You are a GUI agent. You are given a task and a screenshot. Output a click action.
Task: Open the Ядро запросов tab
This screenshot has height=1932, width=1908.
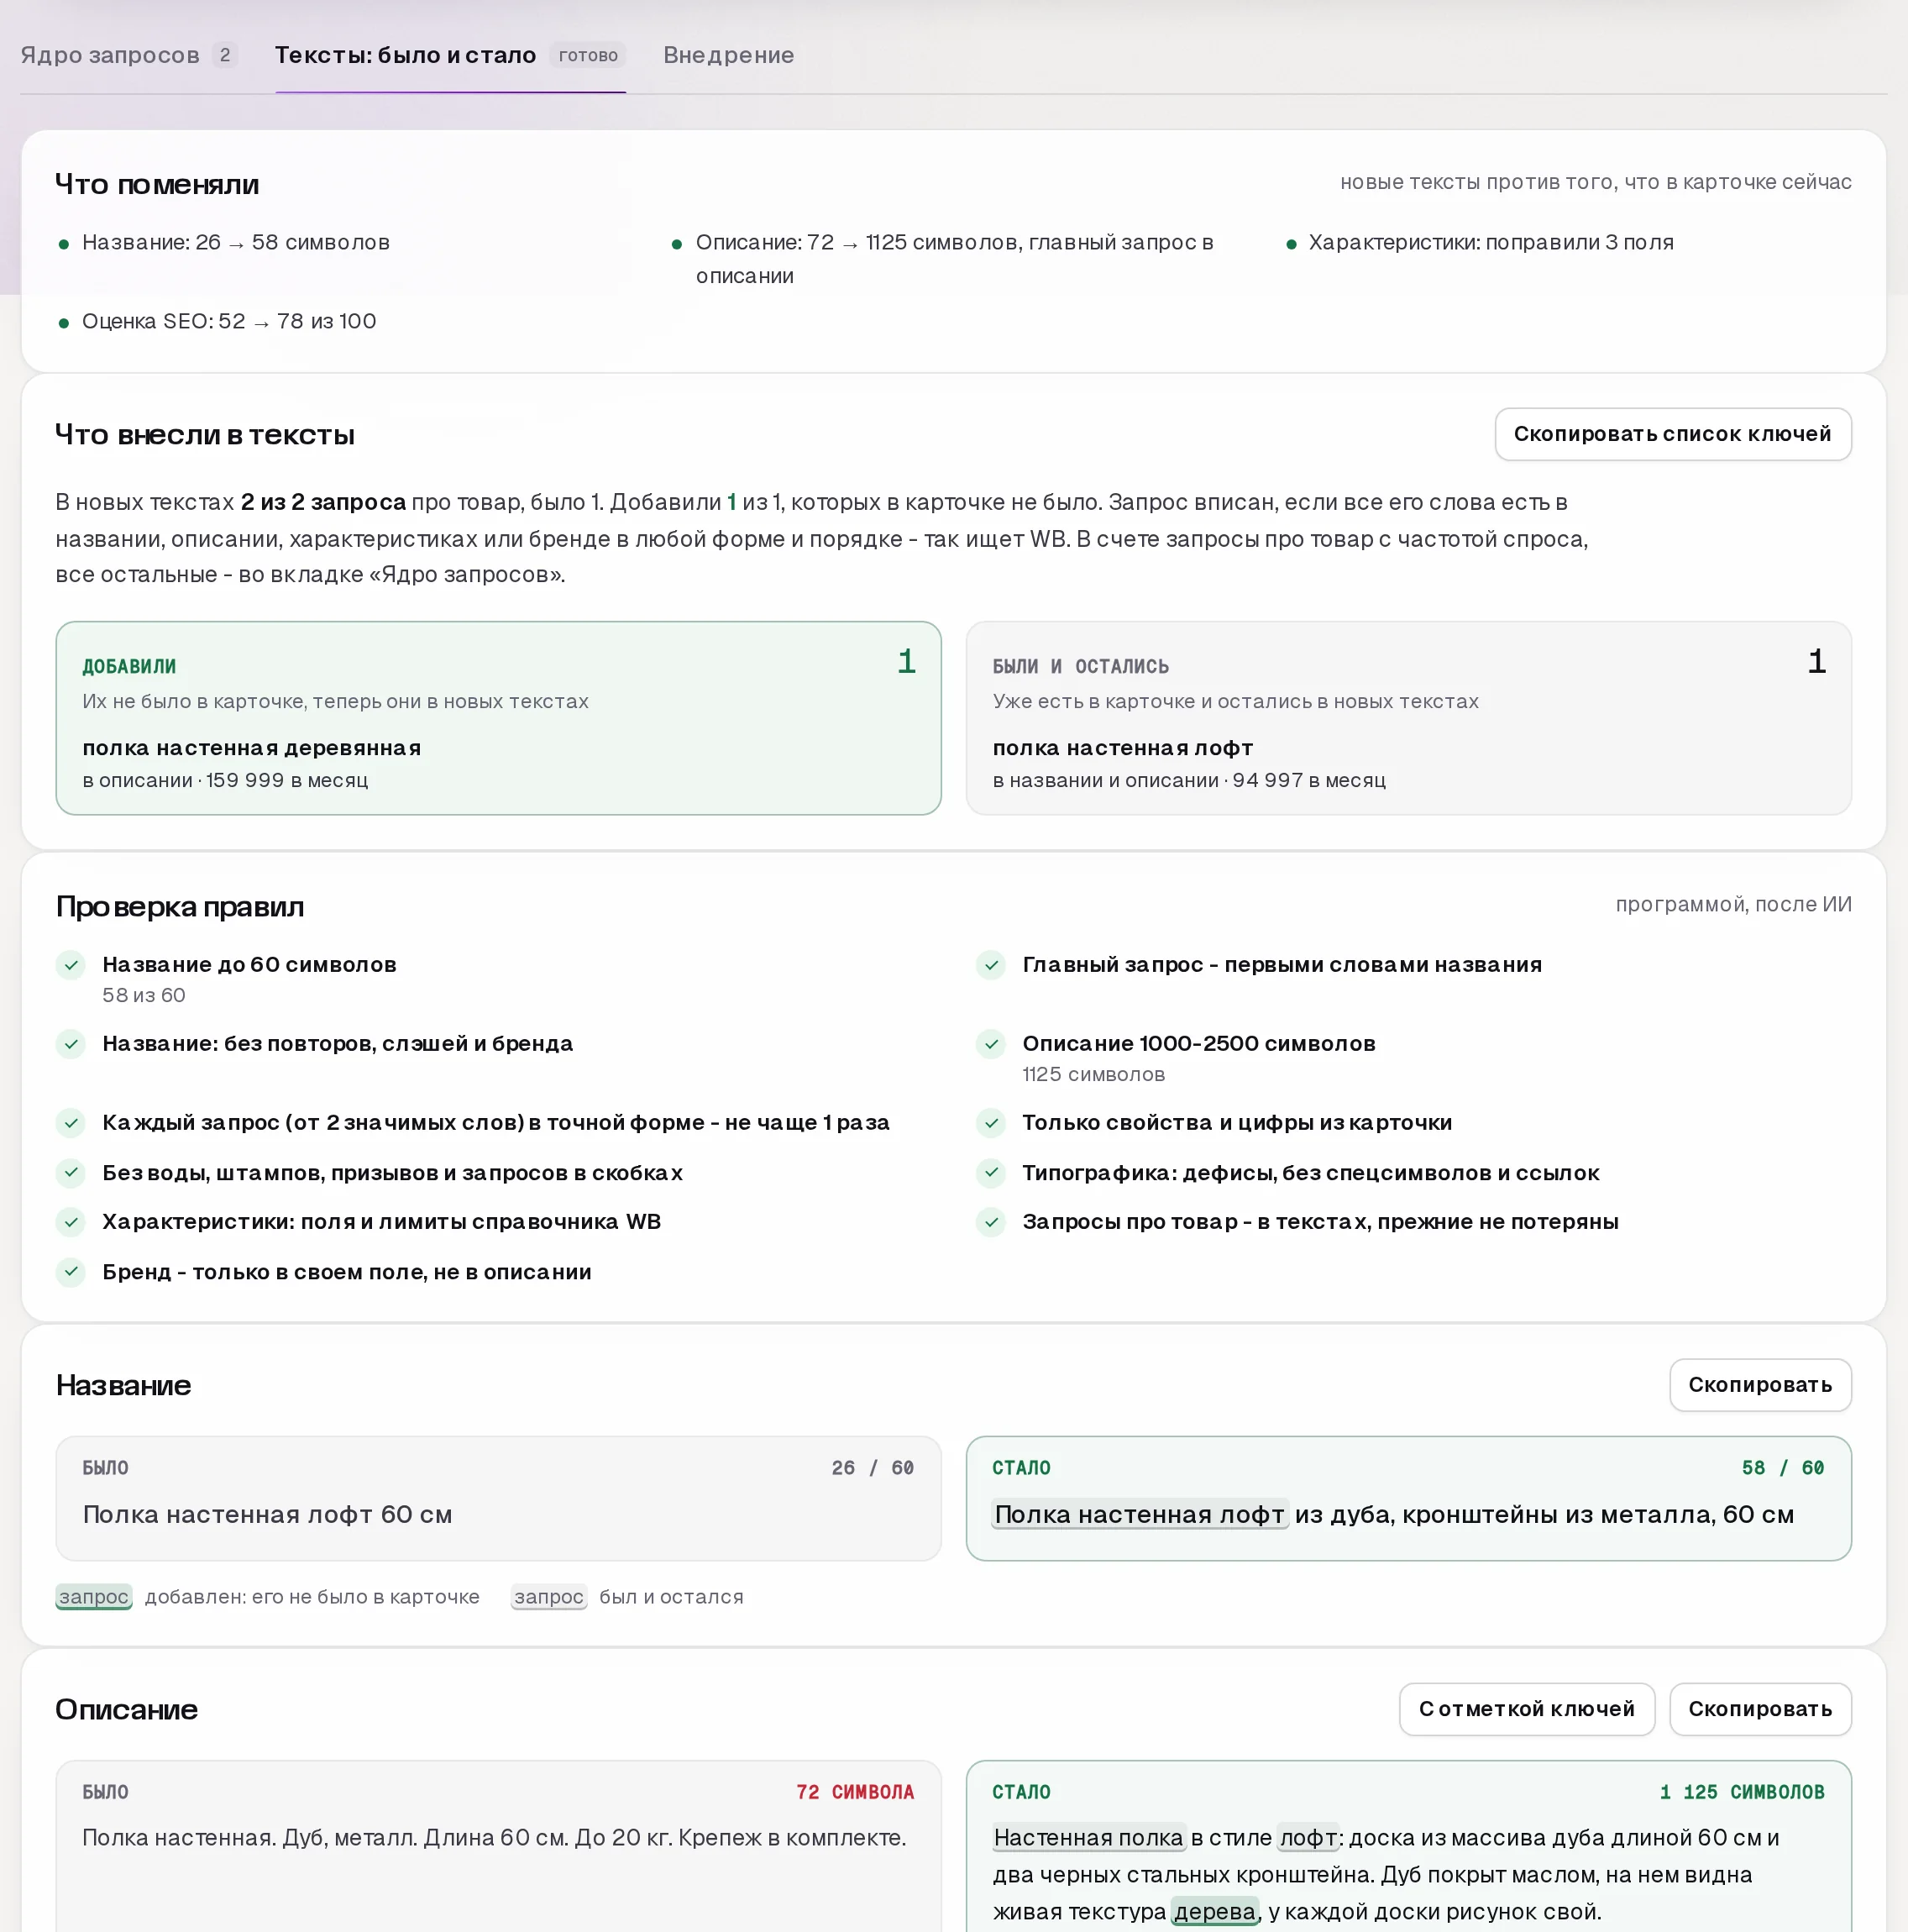128,55
